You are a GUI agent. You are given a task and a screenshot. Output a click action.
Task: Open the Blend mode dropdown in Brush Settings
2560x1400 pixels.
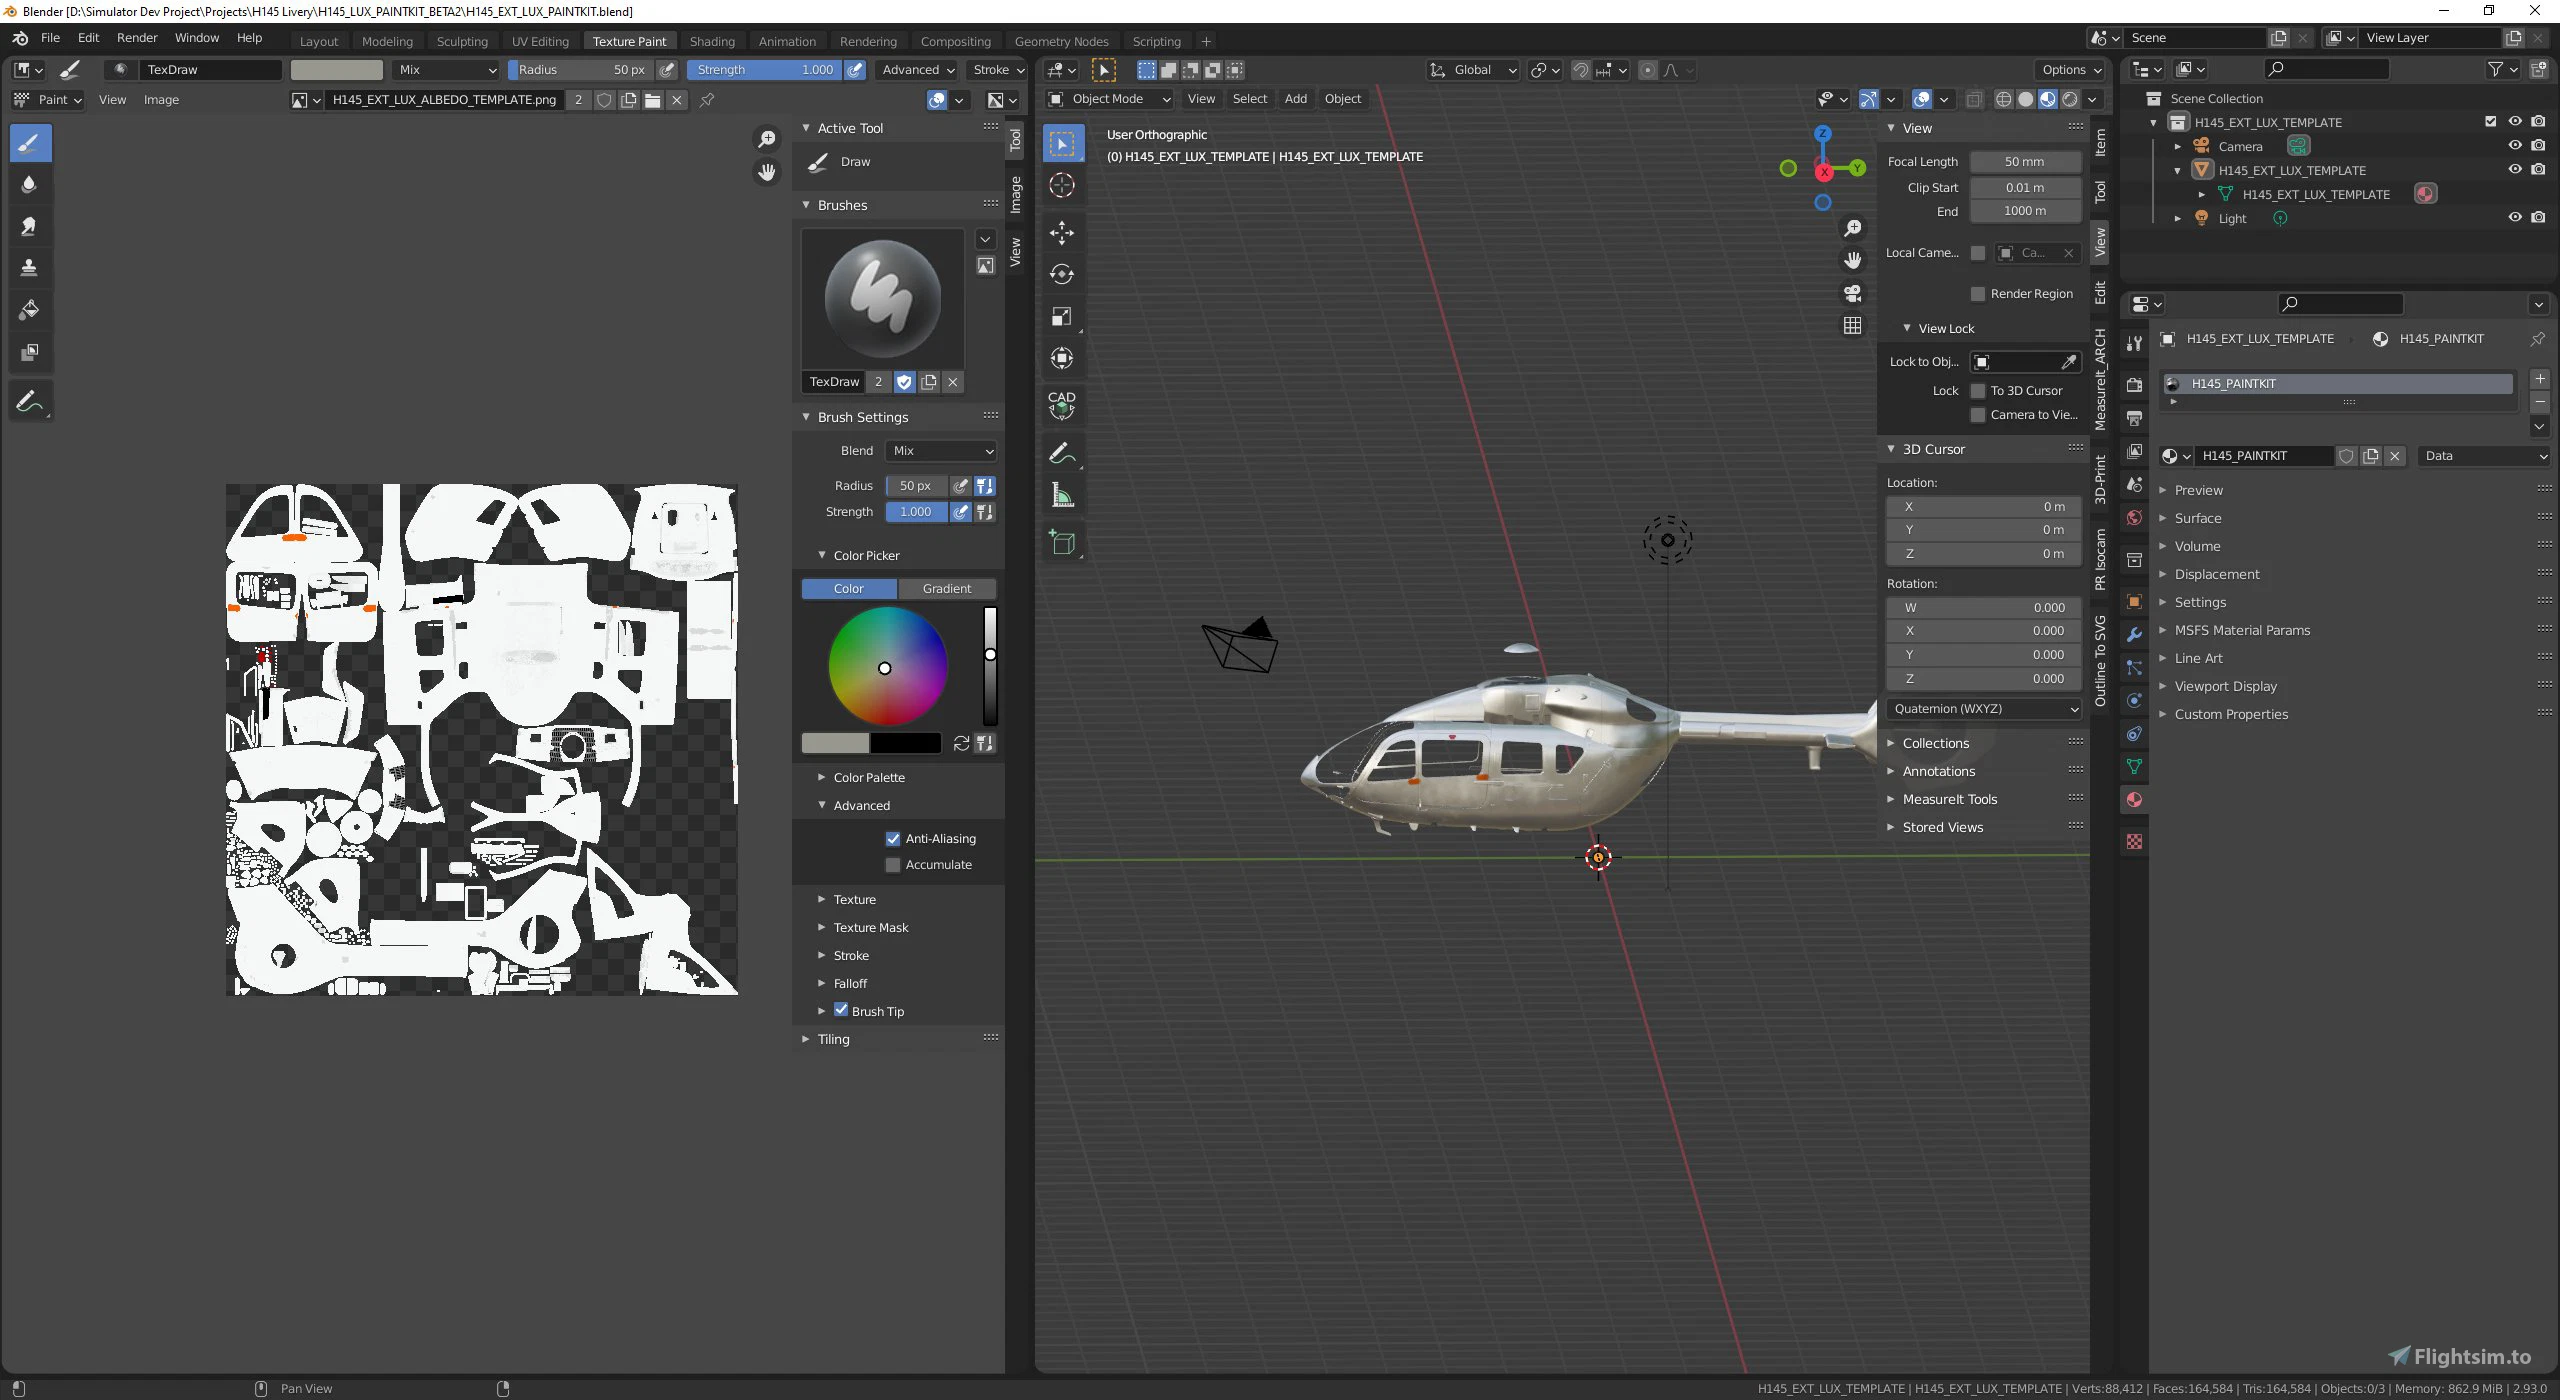point(941,451)
